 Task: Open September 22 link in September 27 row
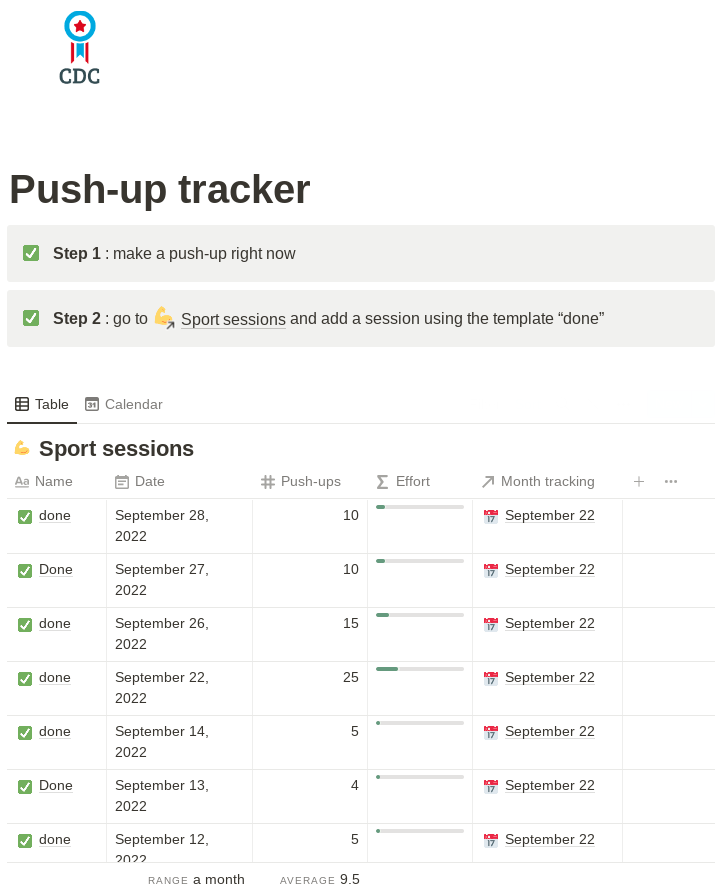pyautogui.click(x=549, y=569)
